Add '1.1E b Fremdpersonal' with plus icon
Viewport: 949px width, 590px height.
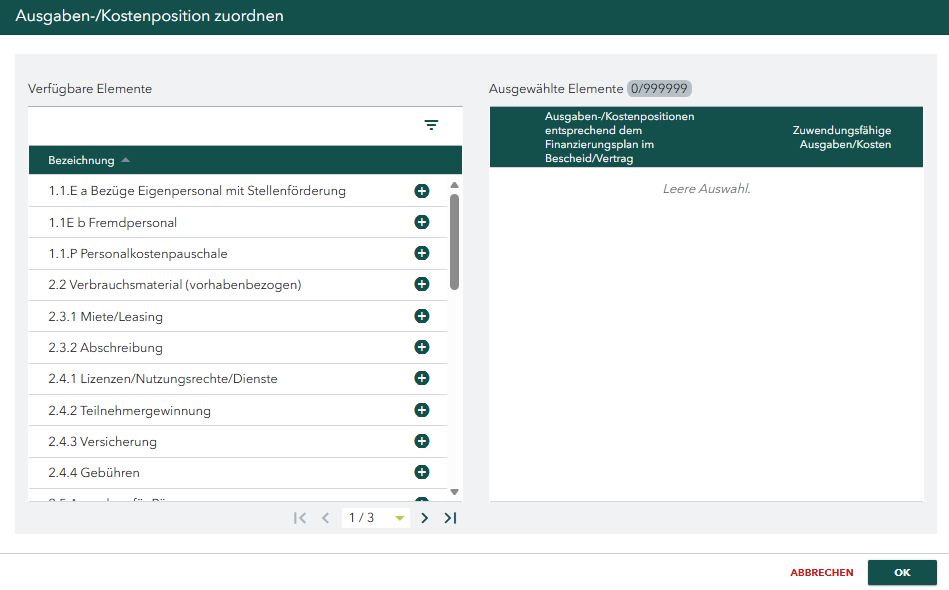click(422, 222)
